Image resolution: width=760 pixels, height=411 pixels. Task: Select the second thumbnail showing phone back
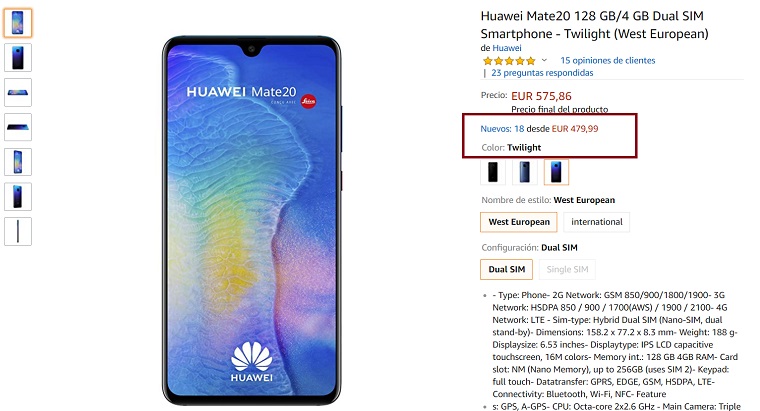coord(18,58)
